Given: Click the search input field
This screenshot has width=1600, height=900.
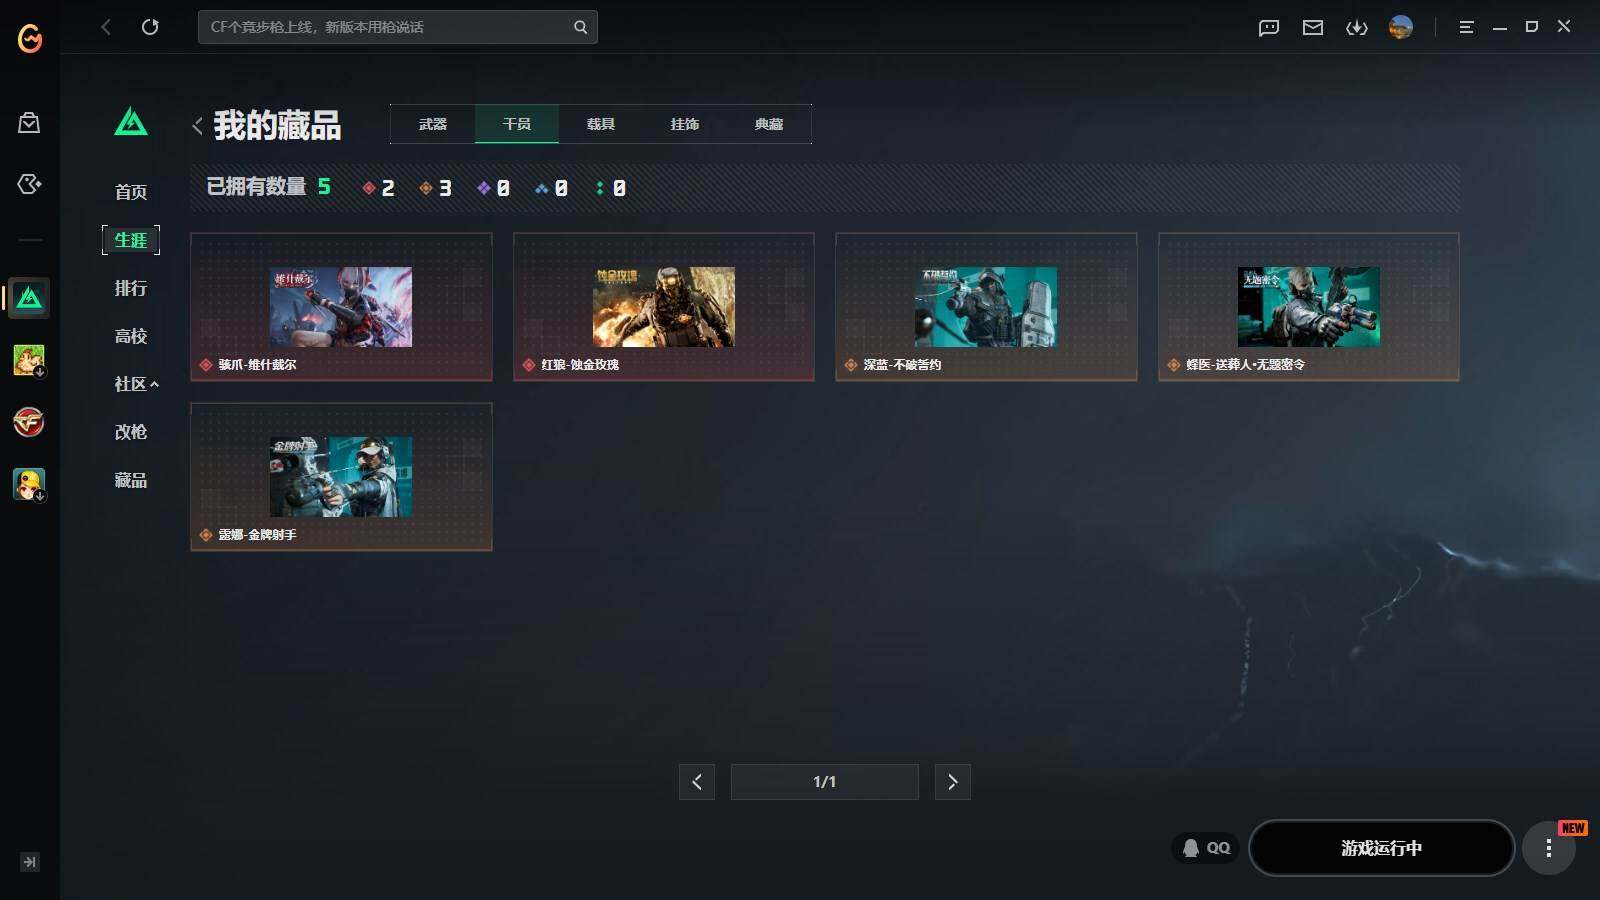Looking at the screenshot, I should pos(385,27).
